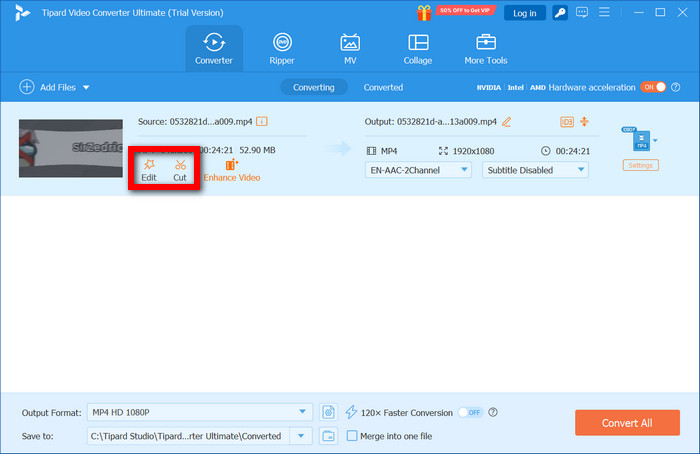Turn off Hardware acceleration toggle
Viewport: 700px width, 454px height.
[x=652, y=87]
